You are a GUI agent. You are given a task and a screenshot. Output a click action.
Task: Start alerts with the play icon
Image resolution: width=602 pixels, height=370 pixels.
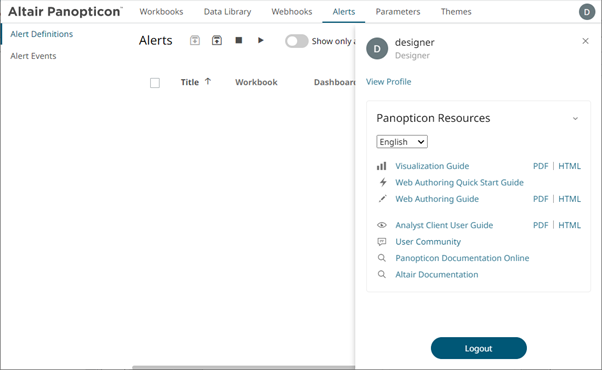(261, 40)
